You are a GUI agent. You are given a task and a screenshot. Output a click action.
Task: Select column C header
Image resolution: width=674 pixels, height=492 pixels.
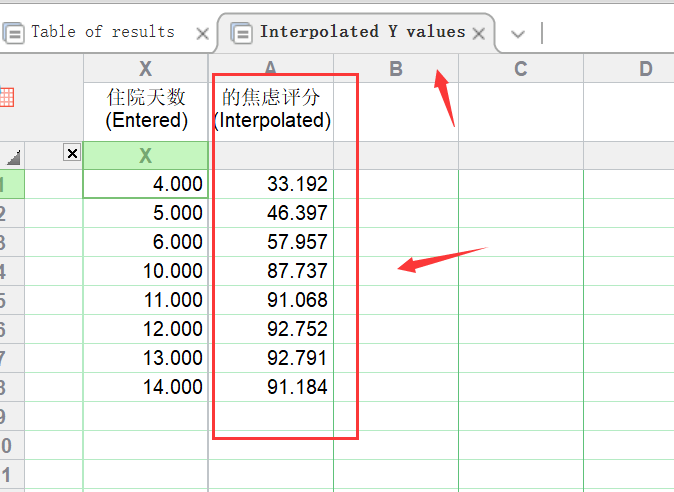(x=521, y=68)
